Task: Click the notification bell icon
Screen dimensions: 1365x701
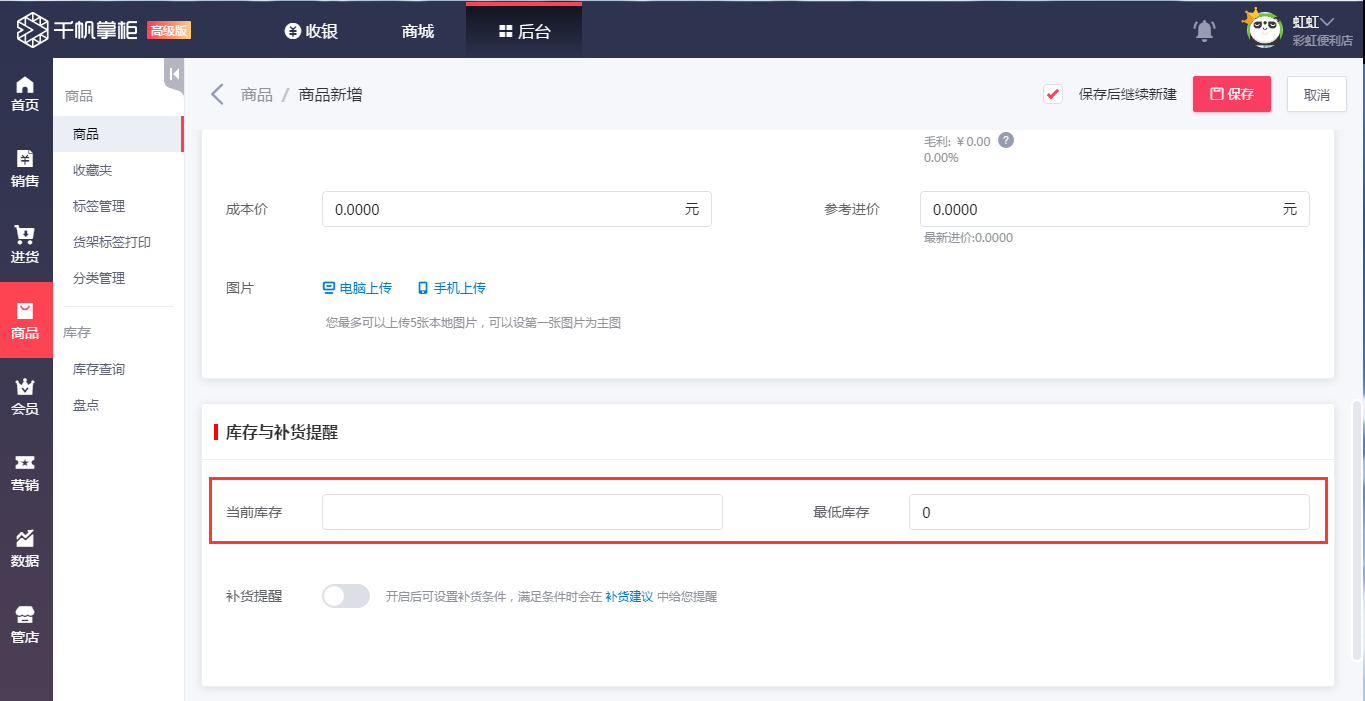Action: click(1204, 29)
